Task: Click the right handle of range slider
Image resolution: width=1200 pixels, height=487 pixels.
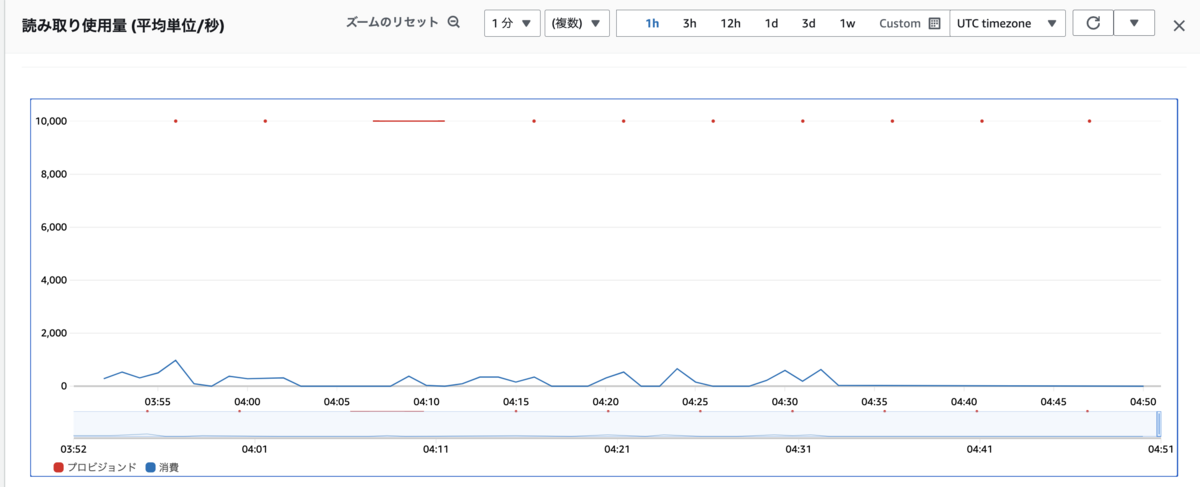Action: tap(1158, 424)
